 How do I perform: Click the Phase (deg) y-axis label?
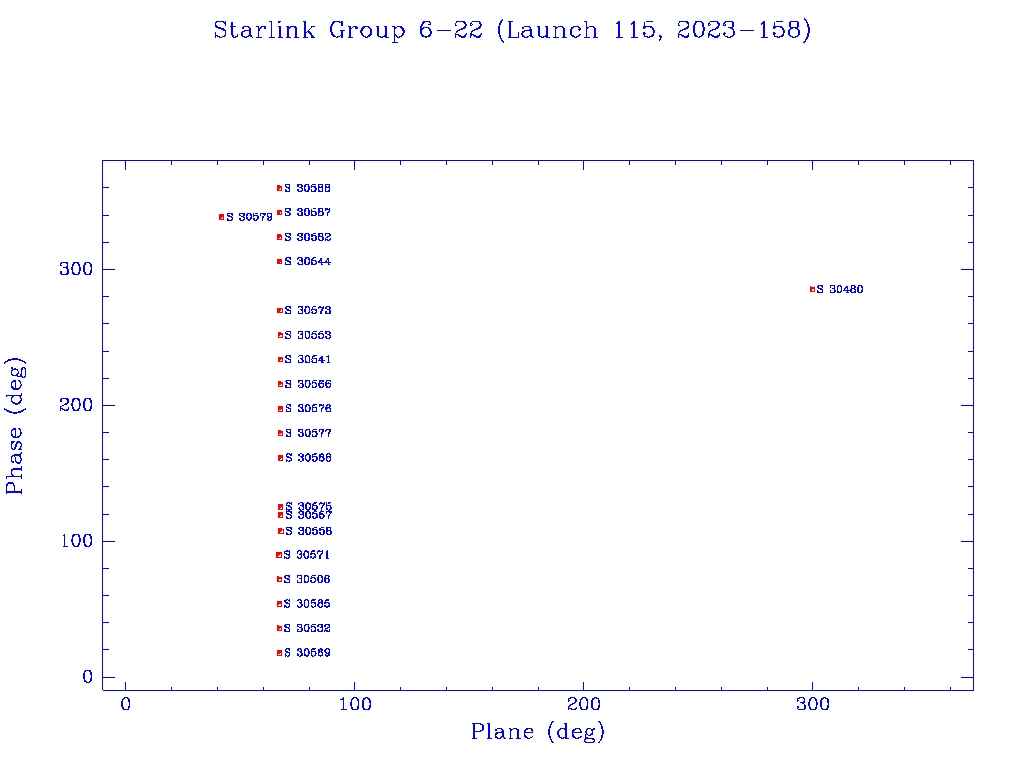15,425
